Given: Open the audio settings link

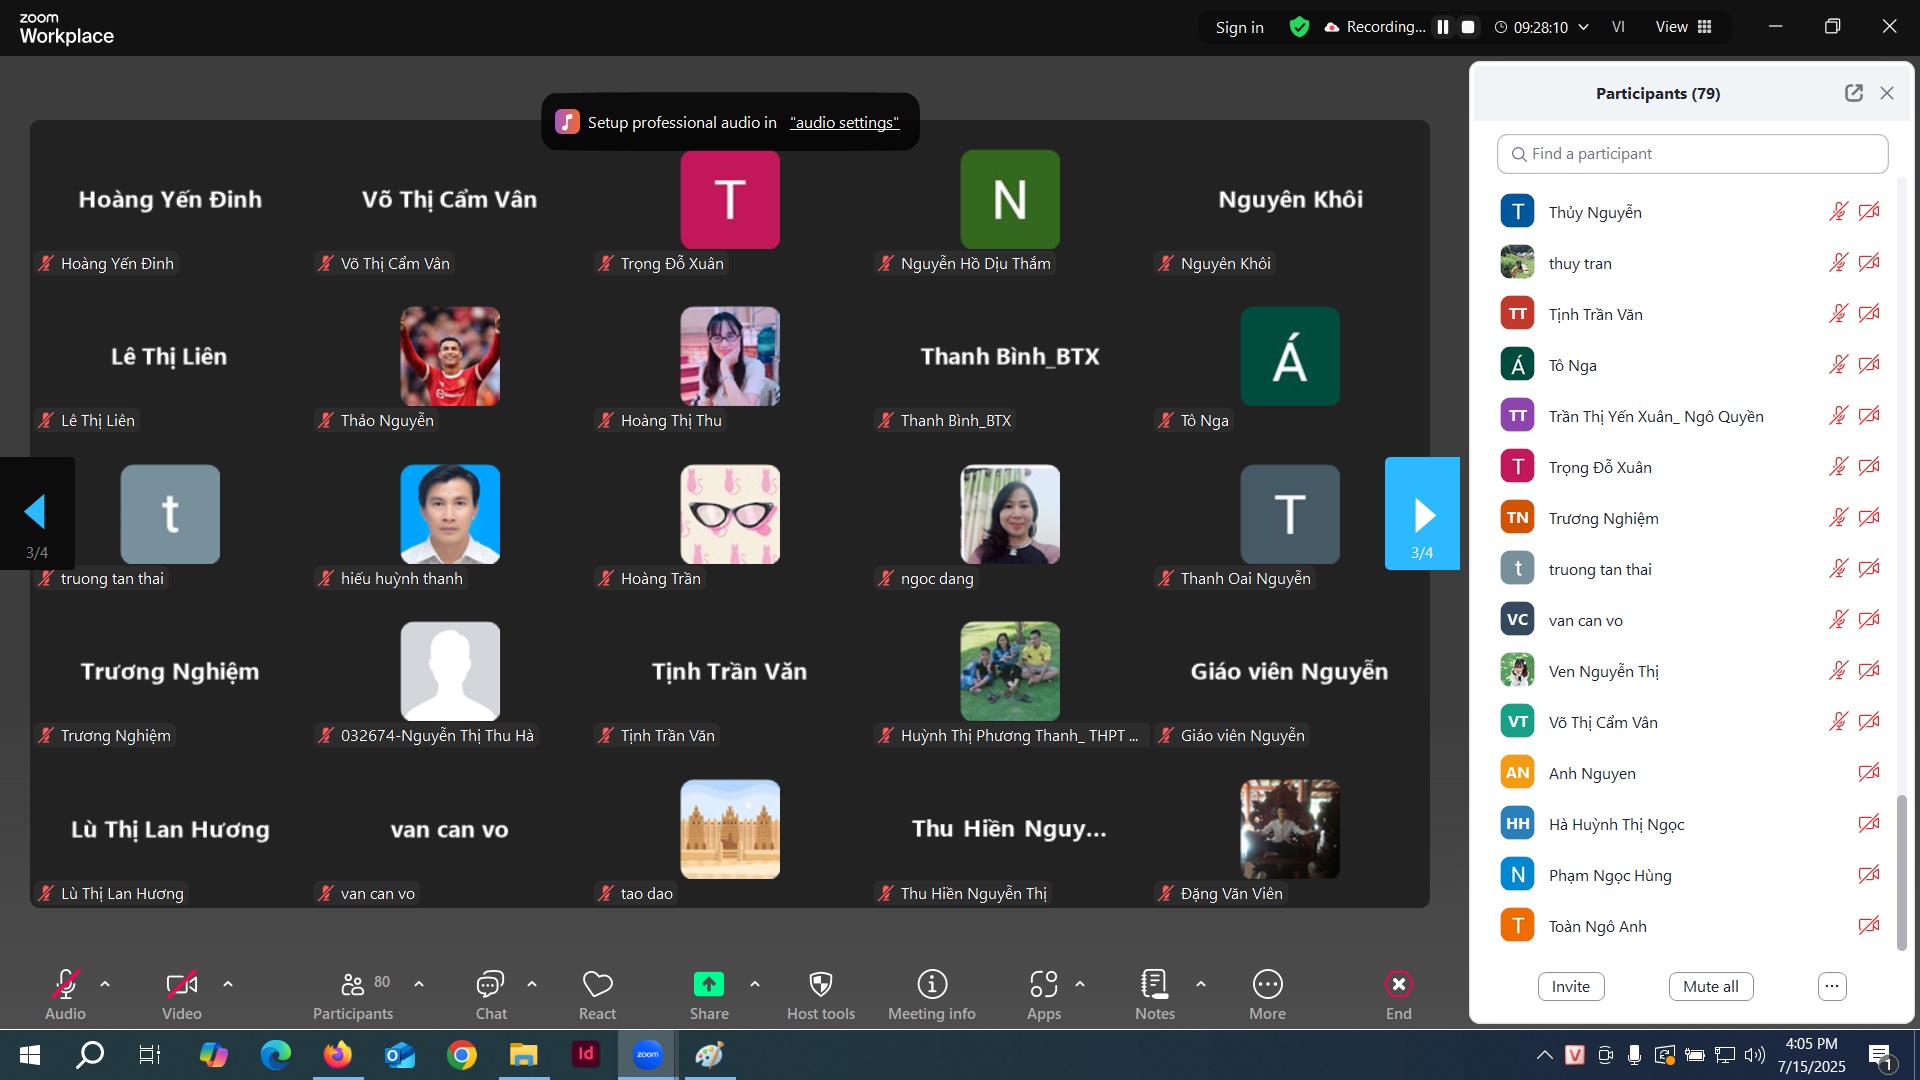Looking at the screenshot, I should 844,122.
